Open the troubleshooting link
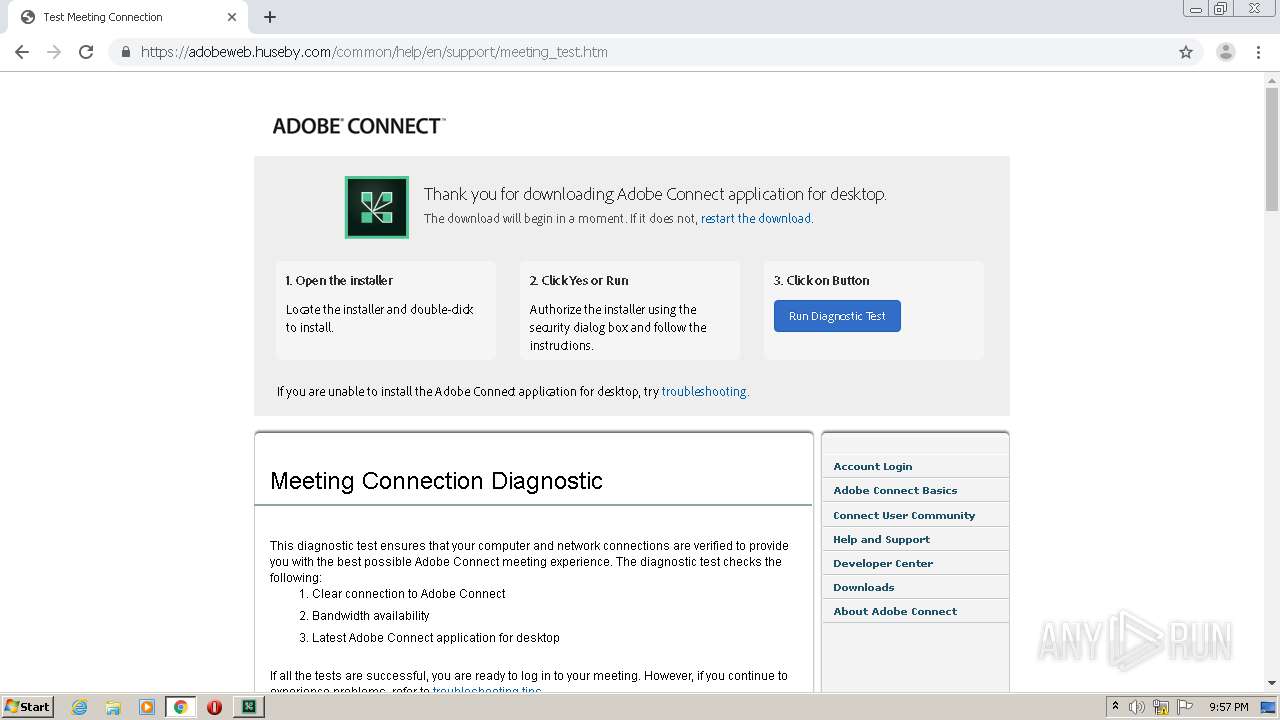 pyautogui.click(x=703, y=391)
